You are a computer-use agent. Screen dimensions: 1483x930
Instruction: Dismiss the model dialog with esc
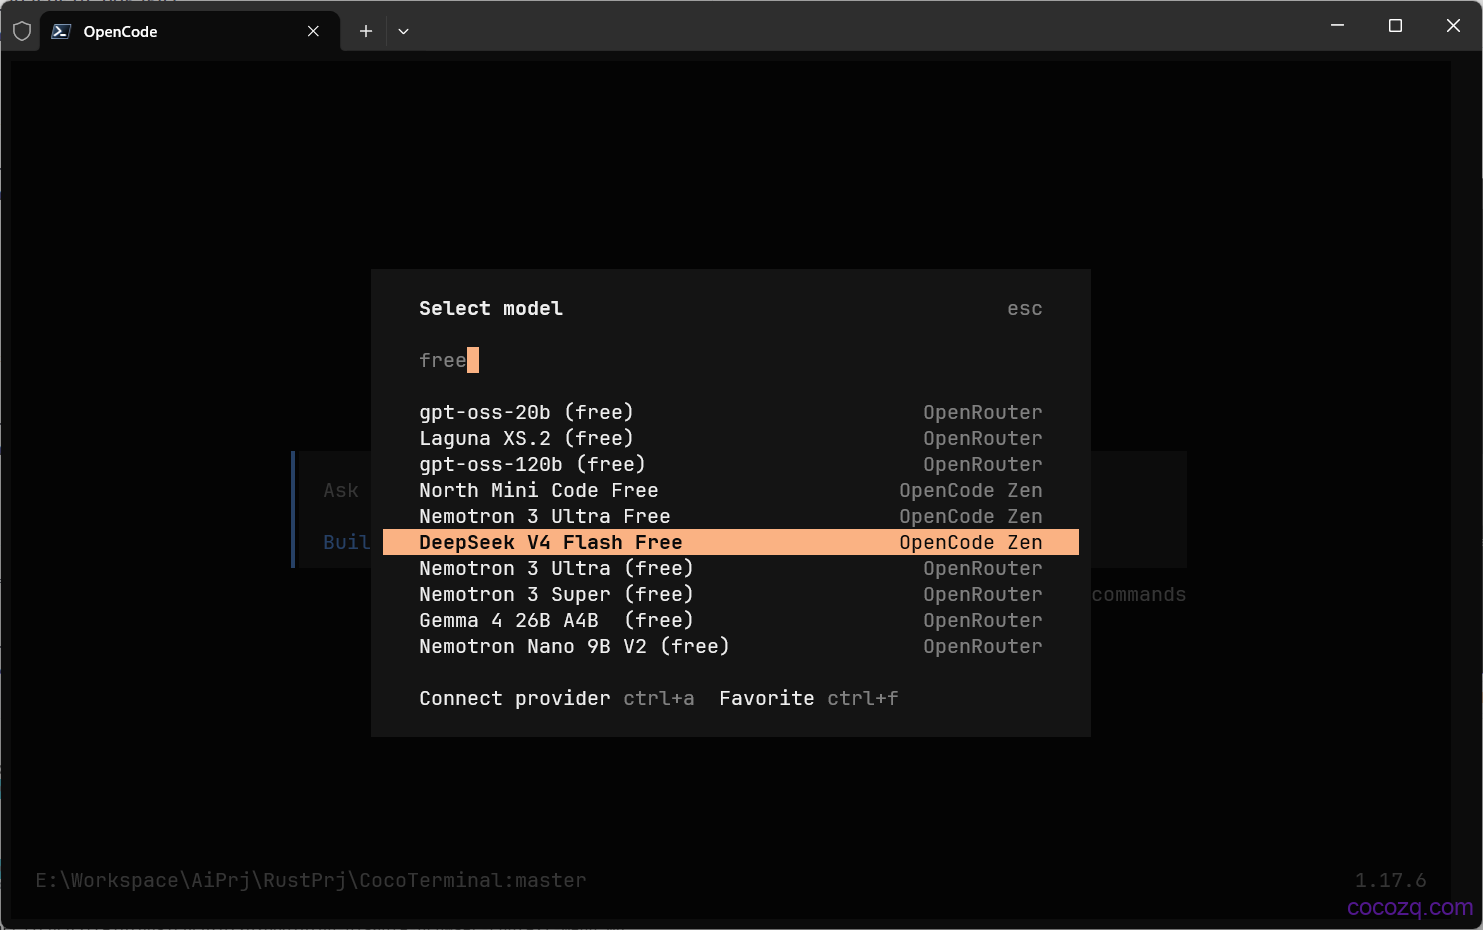[1024, 309]
